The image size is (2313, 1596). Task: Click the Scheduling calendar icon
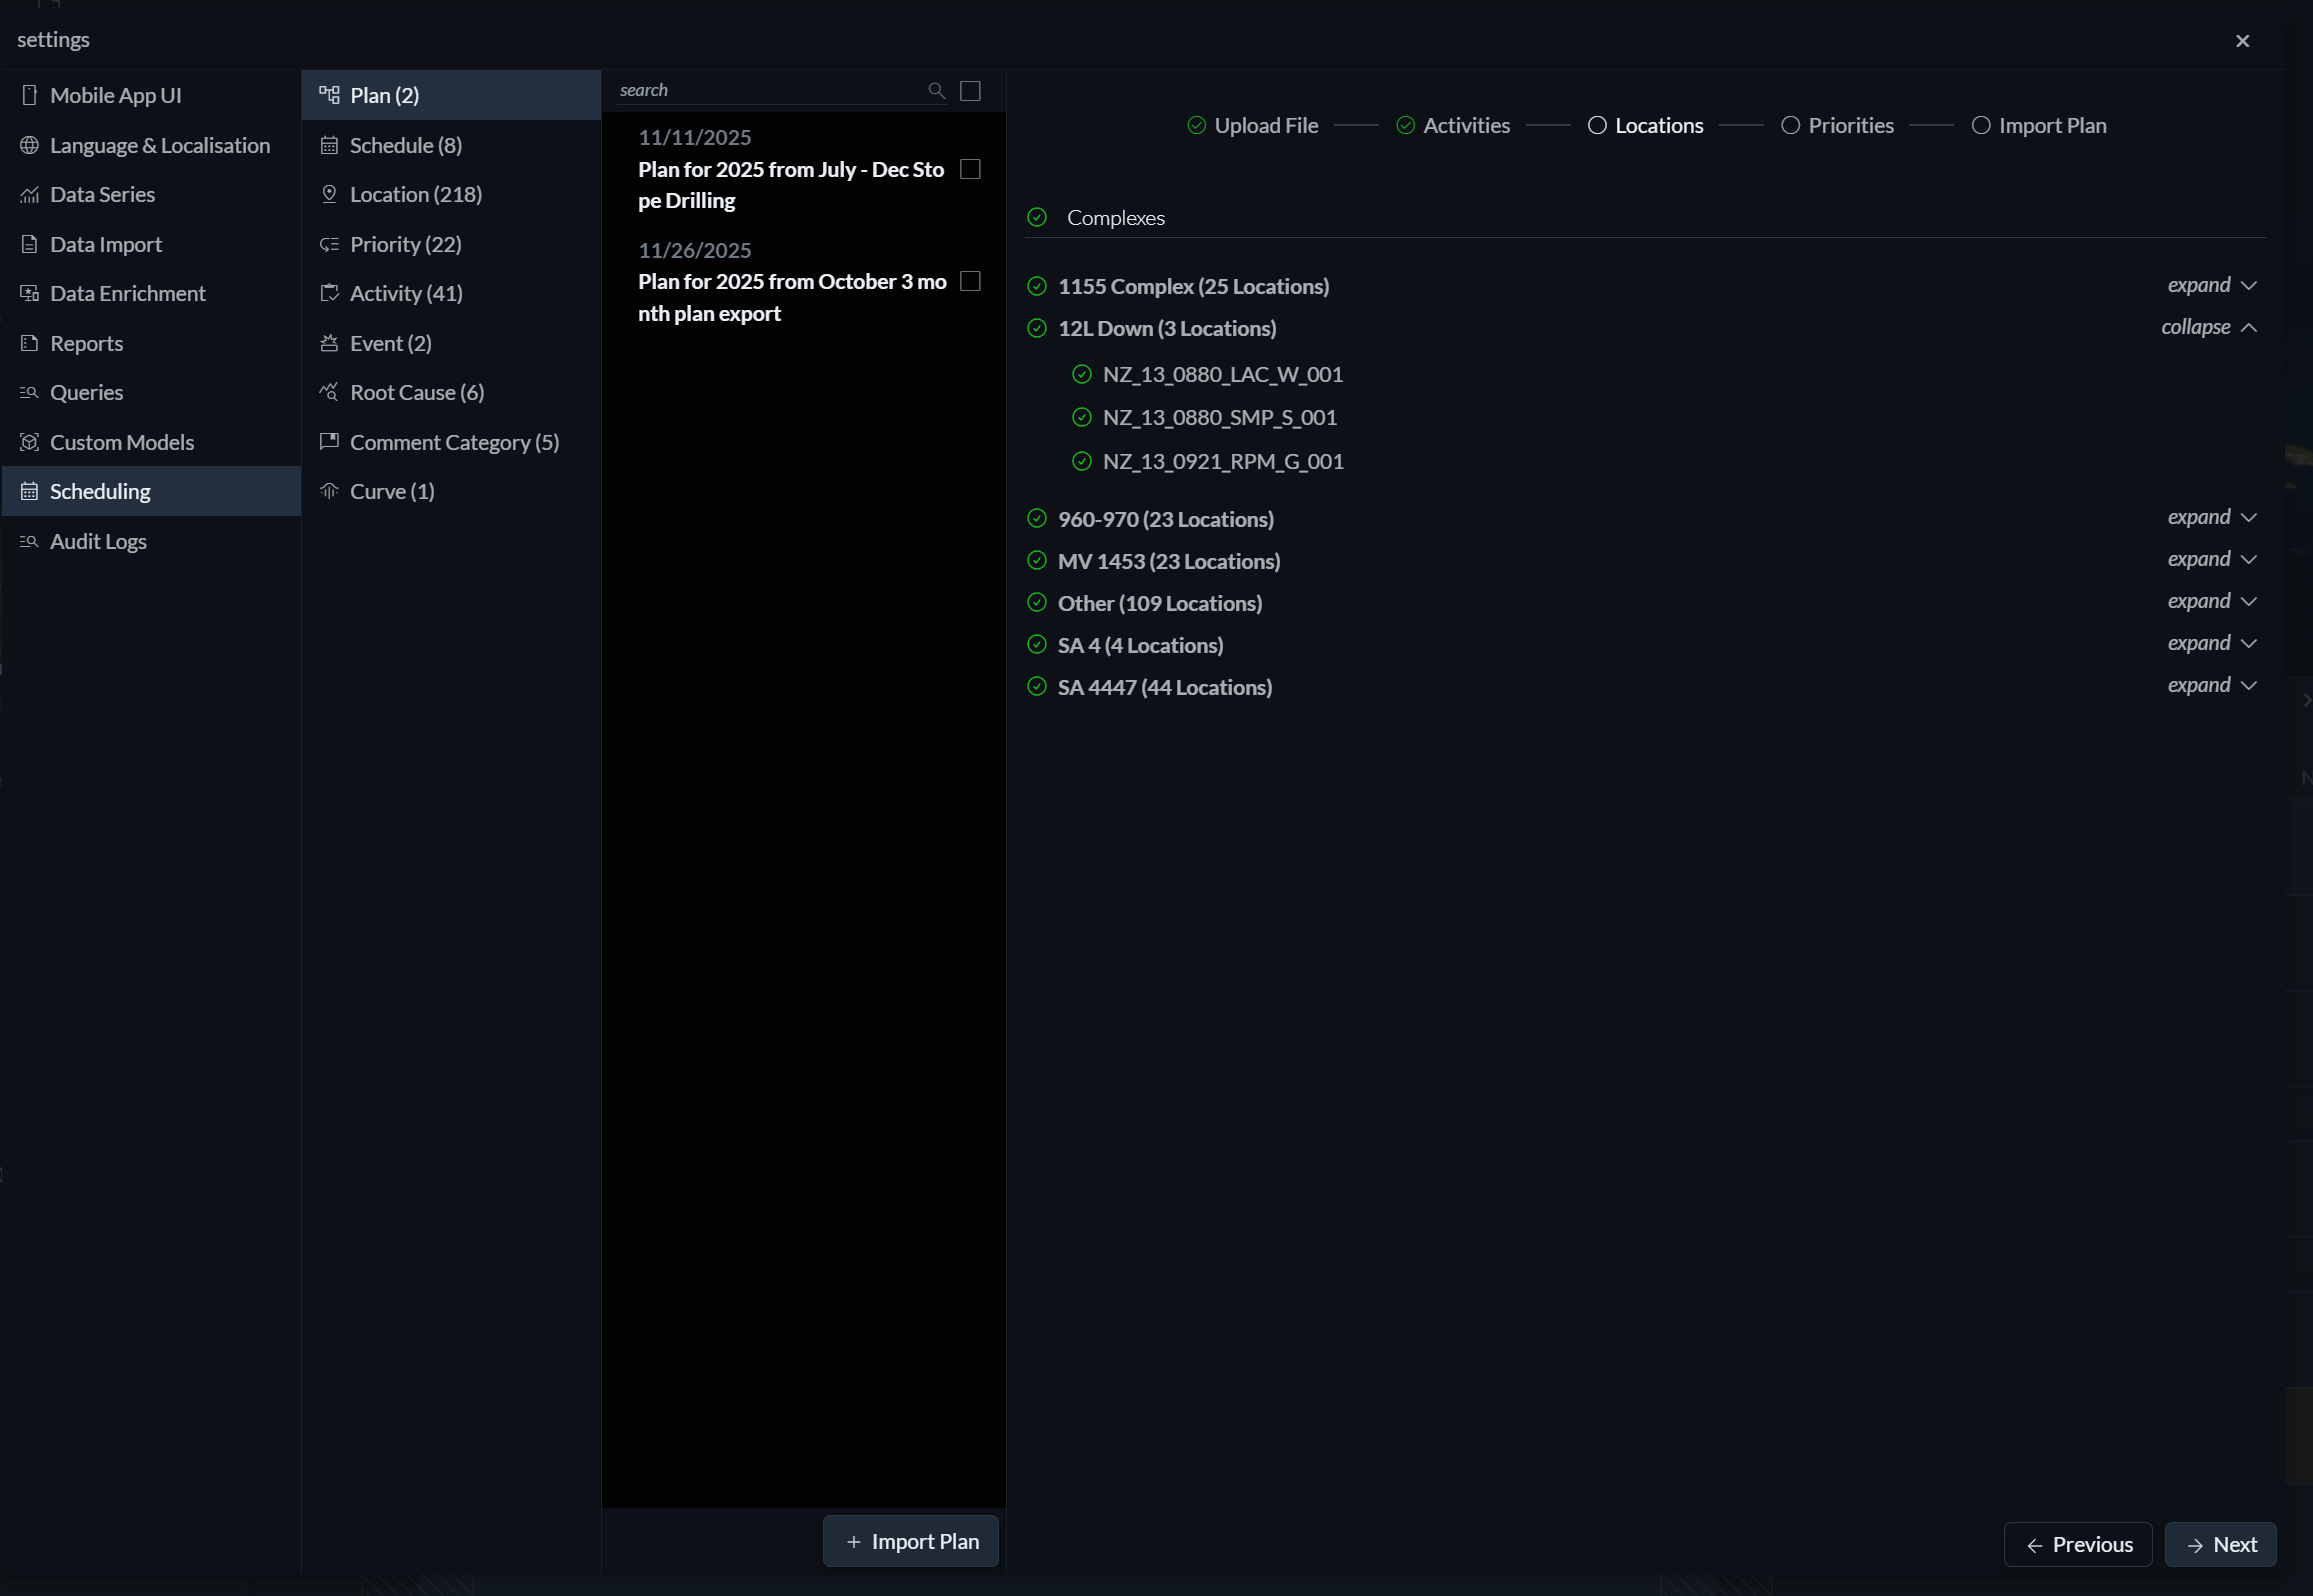click(x=30, y=491)
